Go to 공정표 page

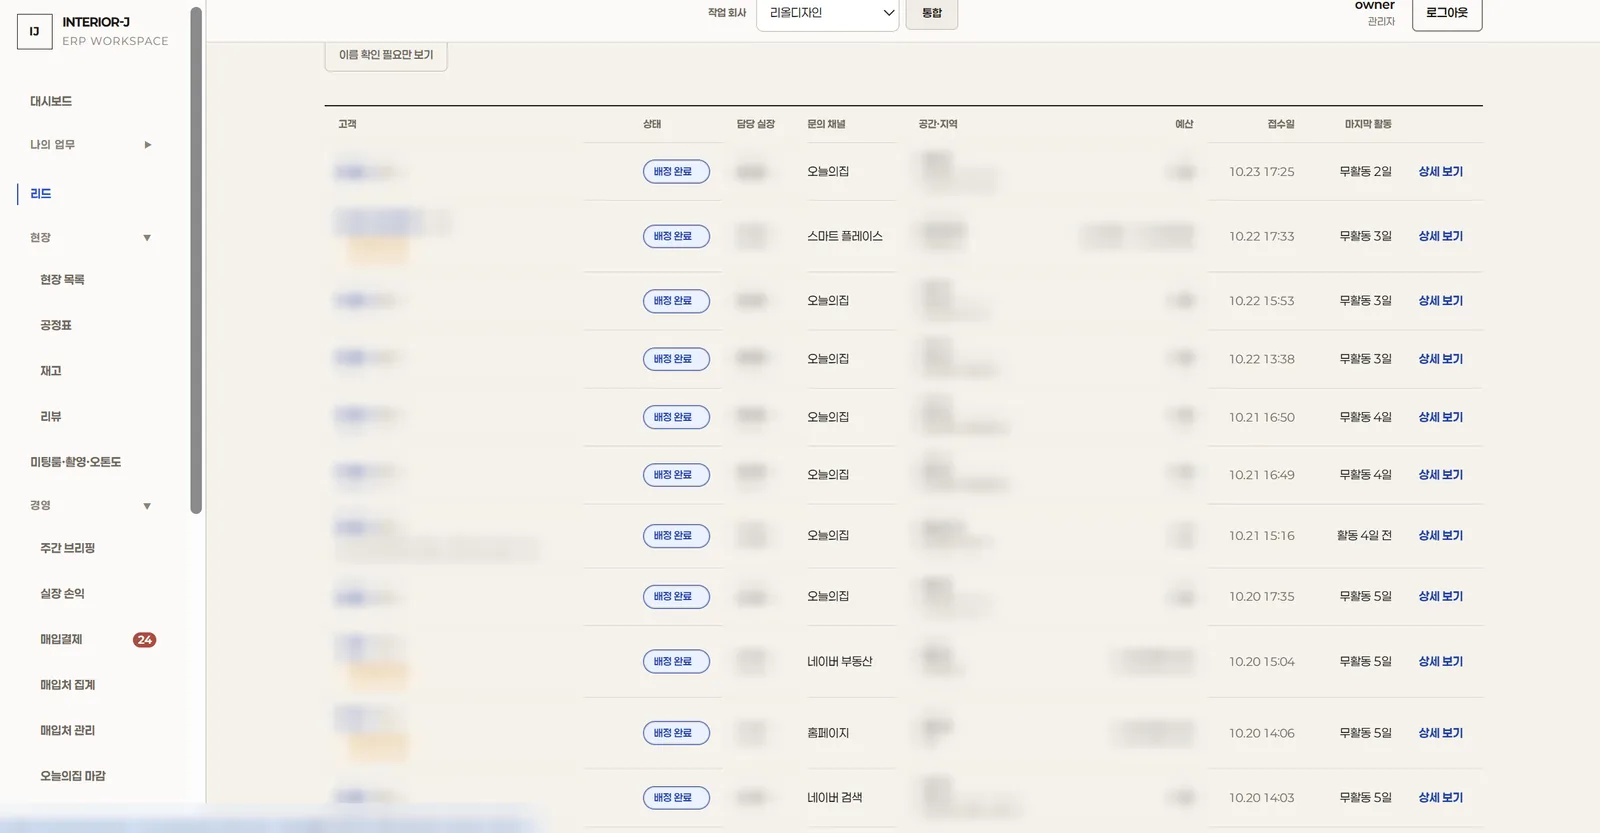pyautogui.click(x=56, y=325)
